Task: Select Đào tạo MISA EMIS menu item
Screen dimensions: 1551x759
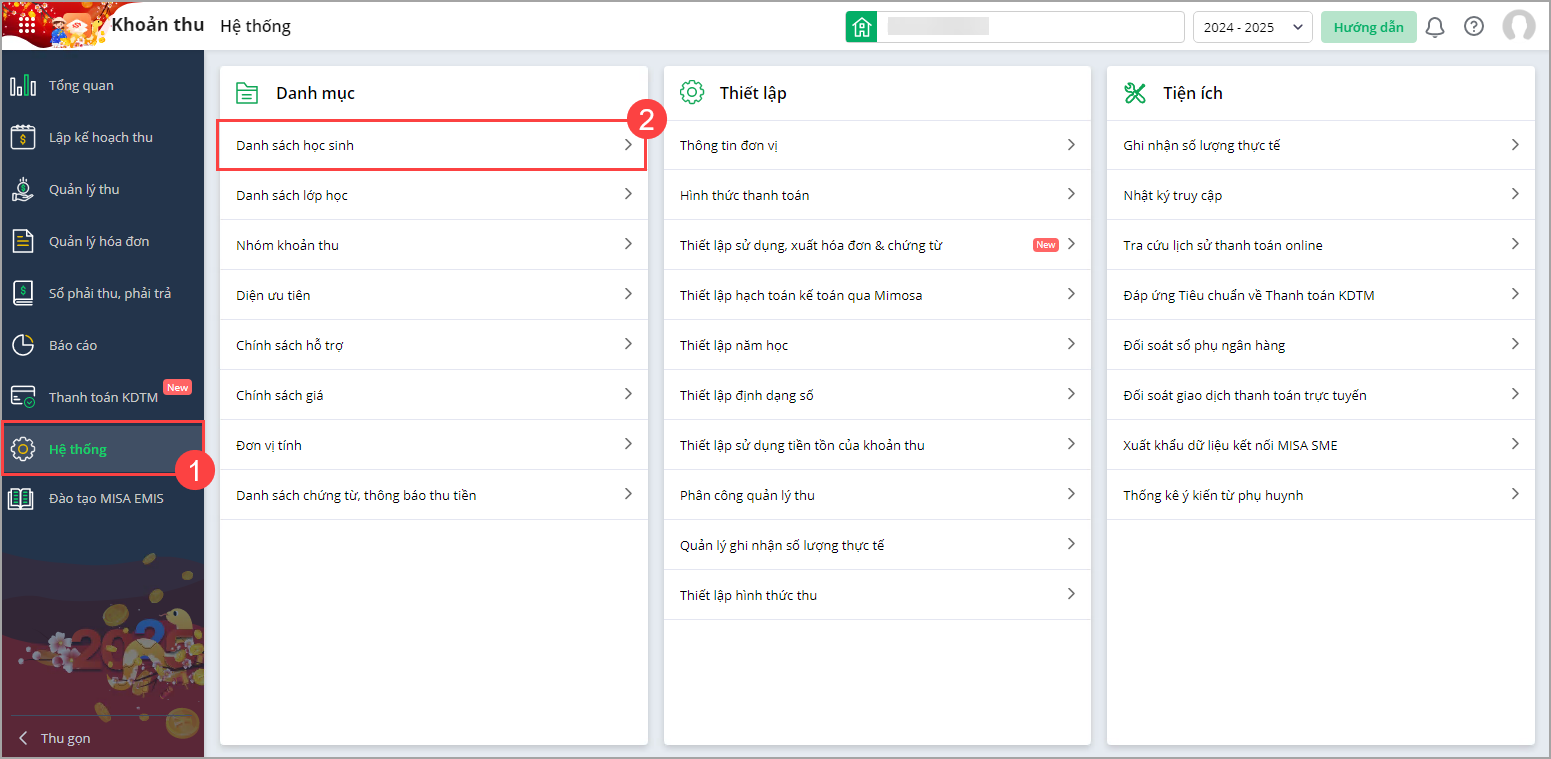Action: pyautogui.click(x=106, y=498)
